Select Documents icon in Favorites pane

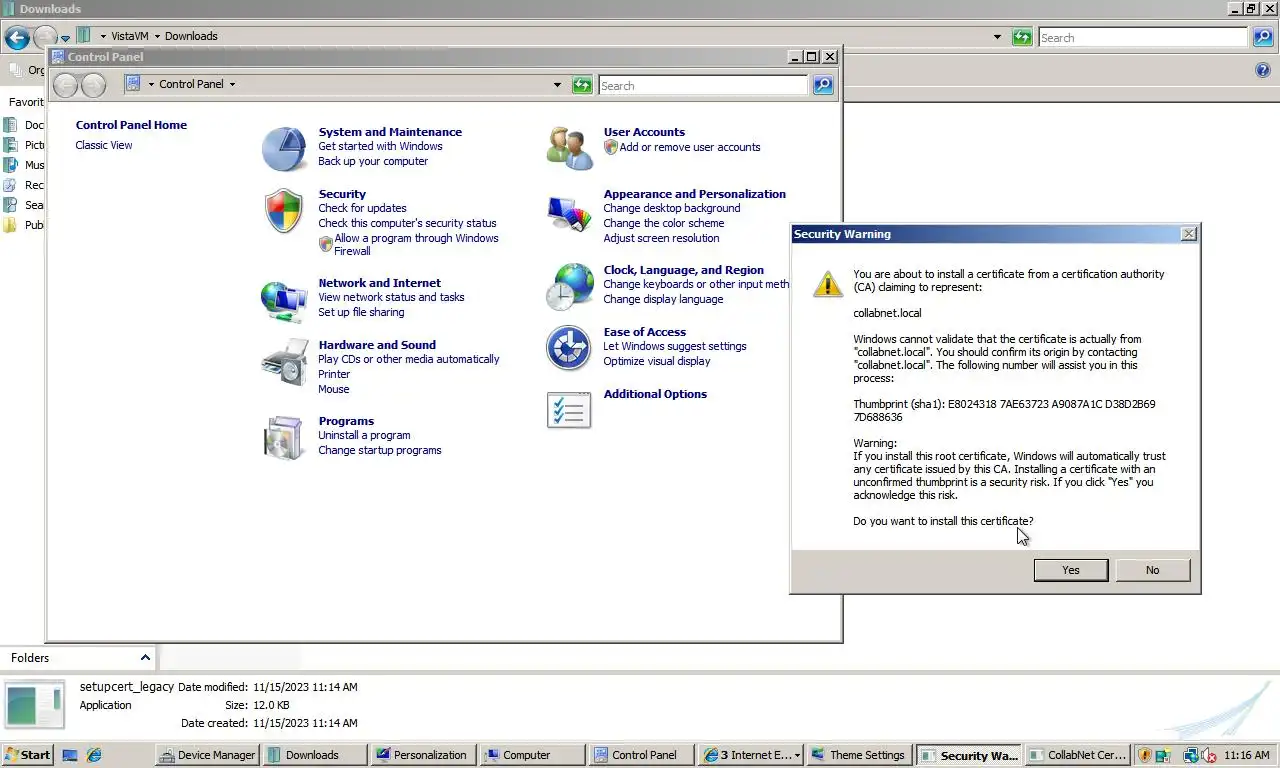coord(10,125)
